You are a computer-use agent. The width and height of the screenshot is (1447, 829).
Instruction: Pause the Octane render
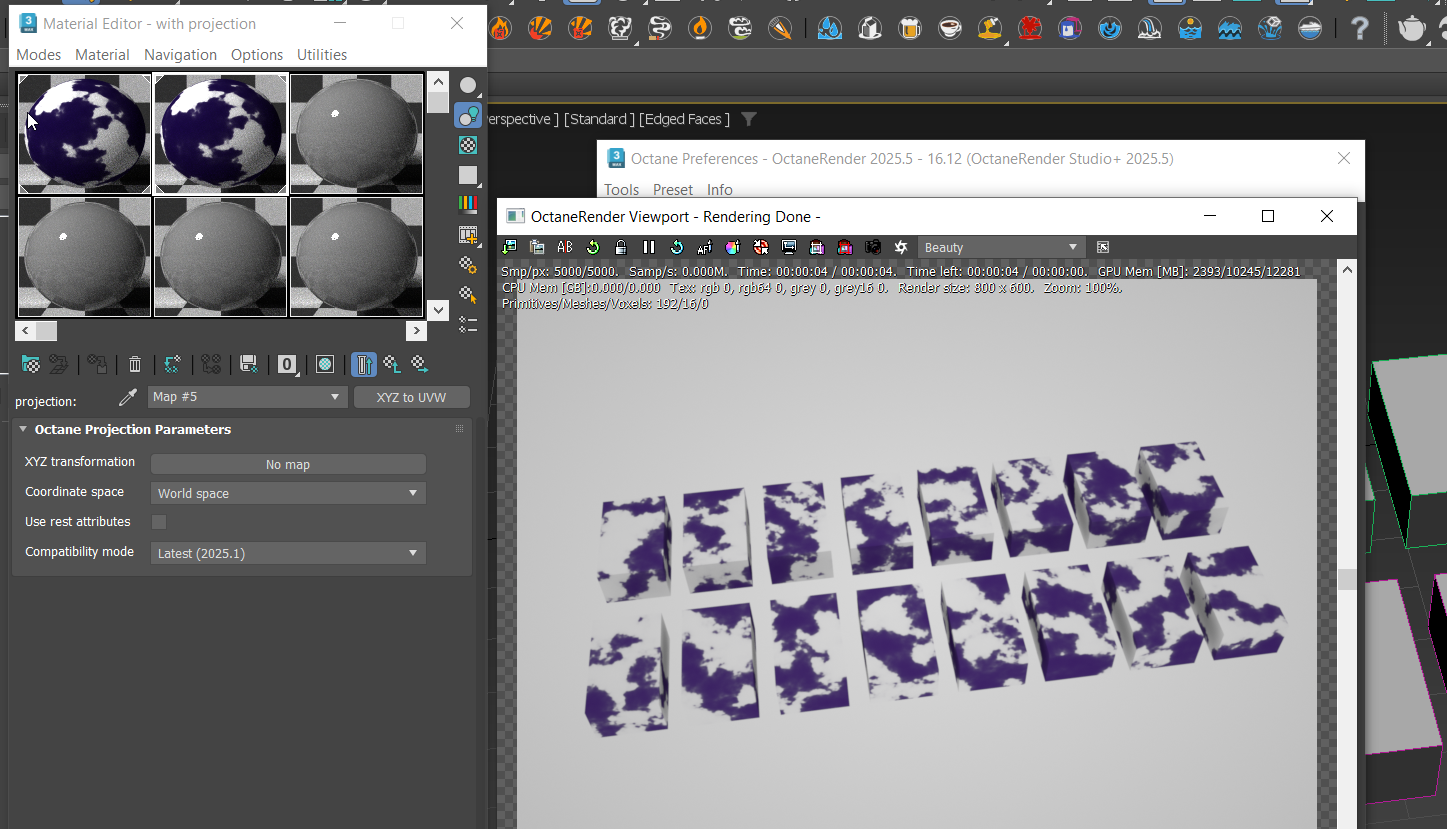(649, 247)
